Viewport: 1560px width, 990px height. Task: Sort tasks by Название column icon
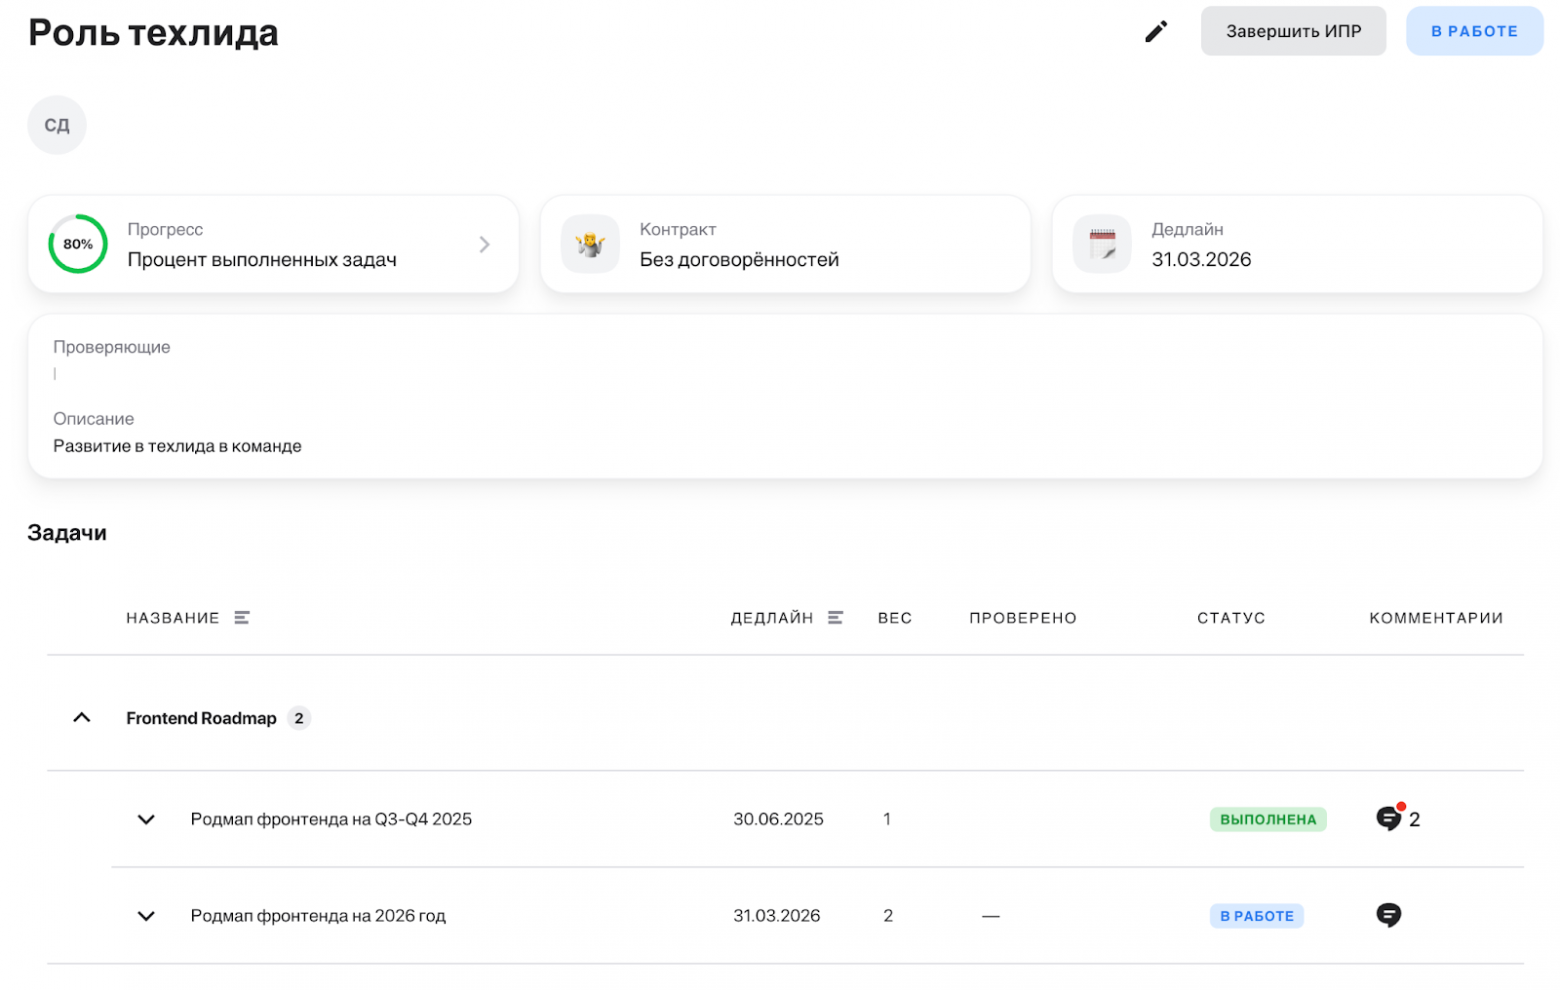242,618
